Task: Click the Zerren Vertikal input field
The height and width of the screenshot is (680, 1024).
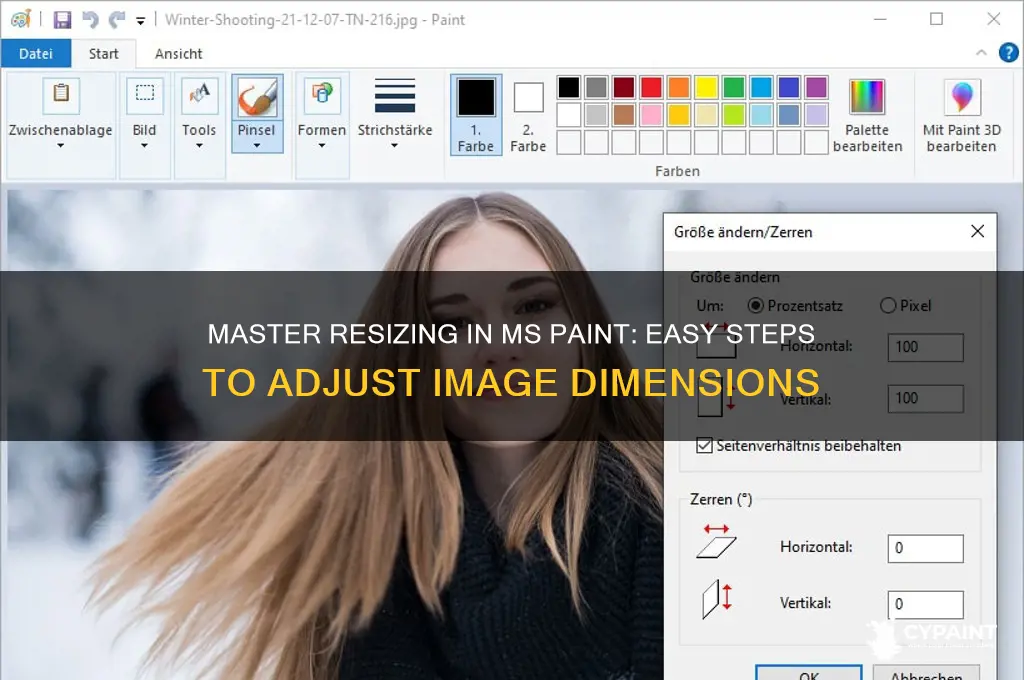Action: [925, 604]
